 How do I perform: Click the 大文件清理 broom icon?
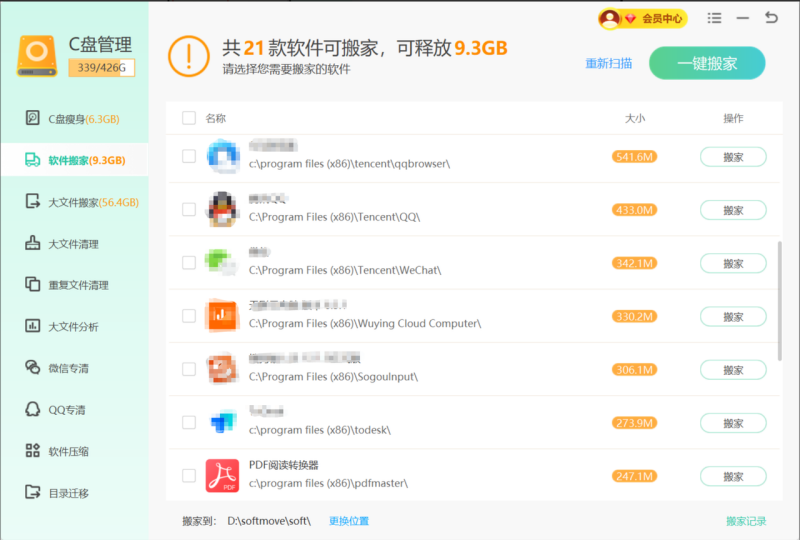33,243
